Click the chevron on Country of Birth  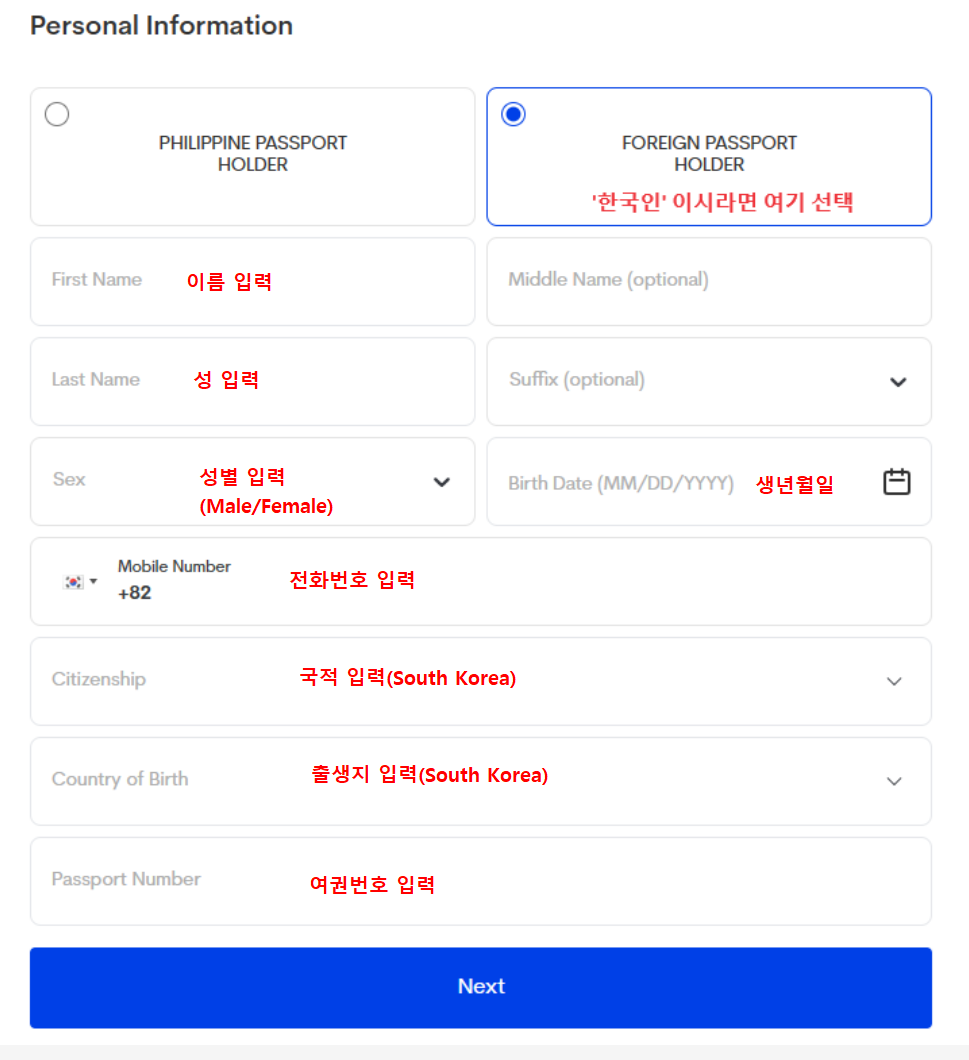(x=894, y=781)
